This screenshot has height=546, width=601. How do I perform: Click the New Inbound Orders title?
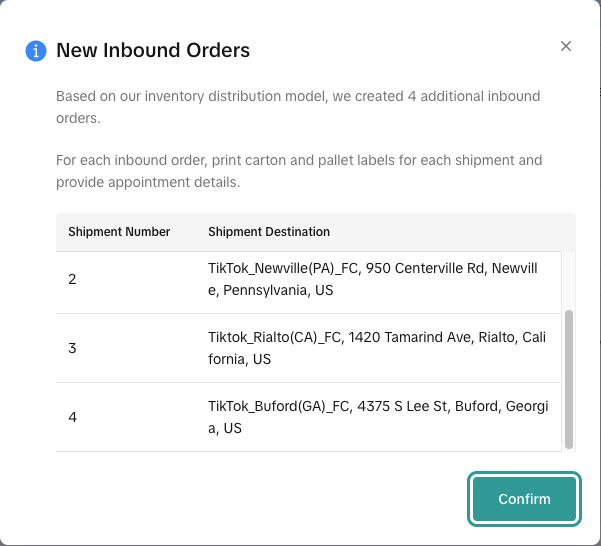tap(153, 50)
